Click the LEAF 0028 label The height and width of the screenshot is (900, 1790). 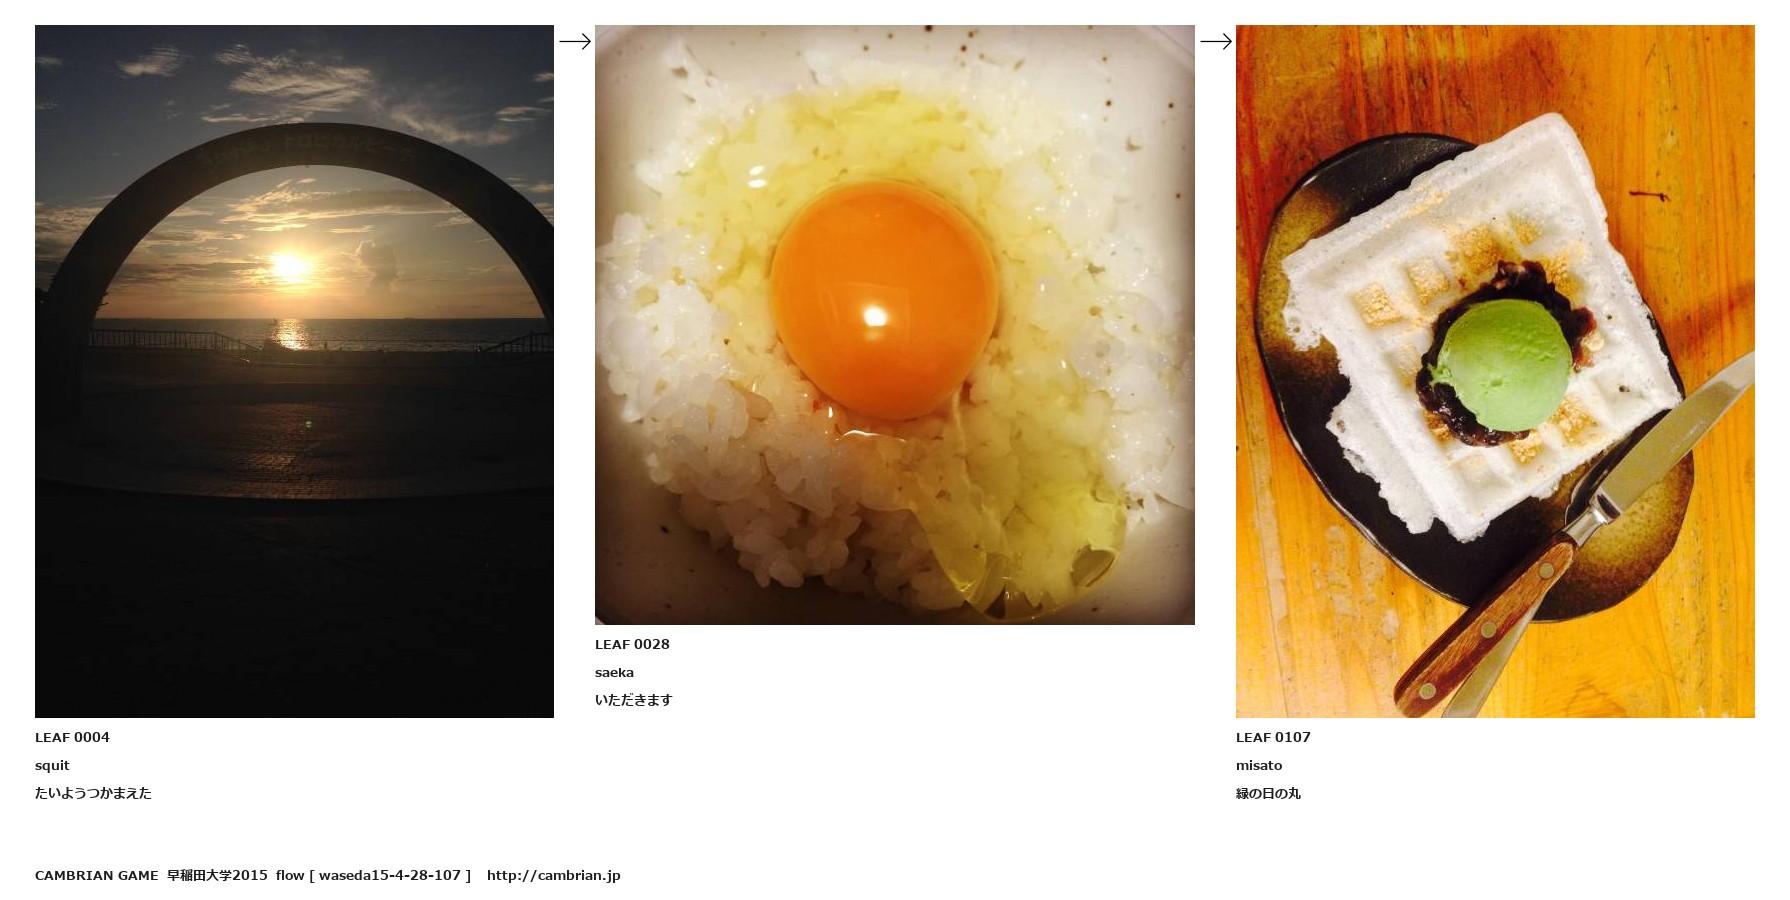click(x=632, y=644)
